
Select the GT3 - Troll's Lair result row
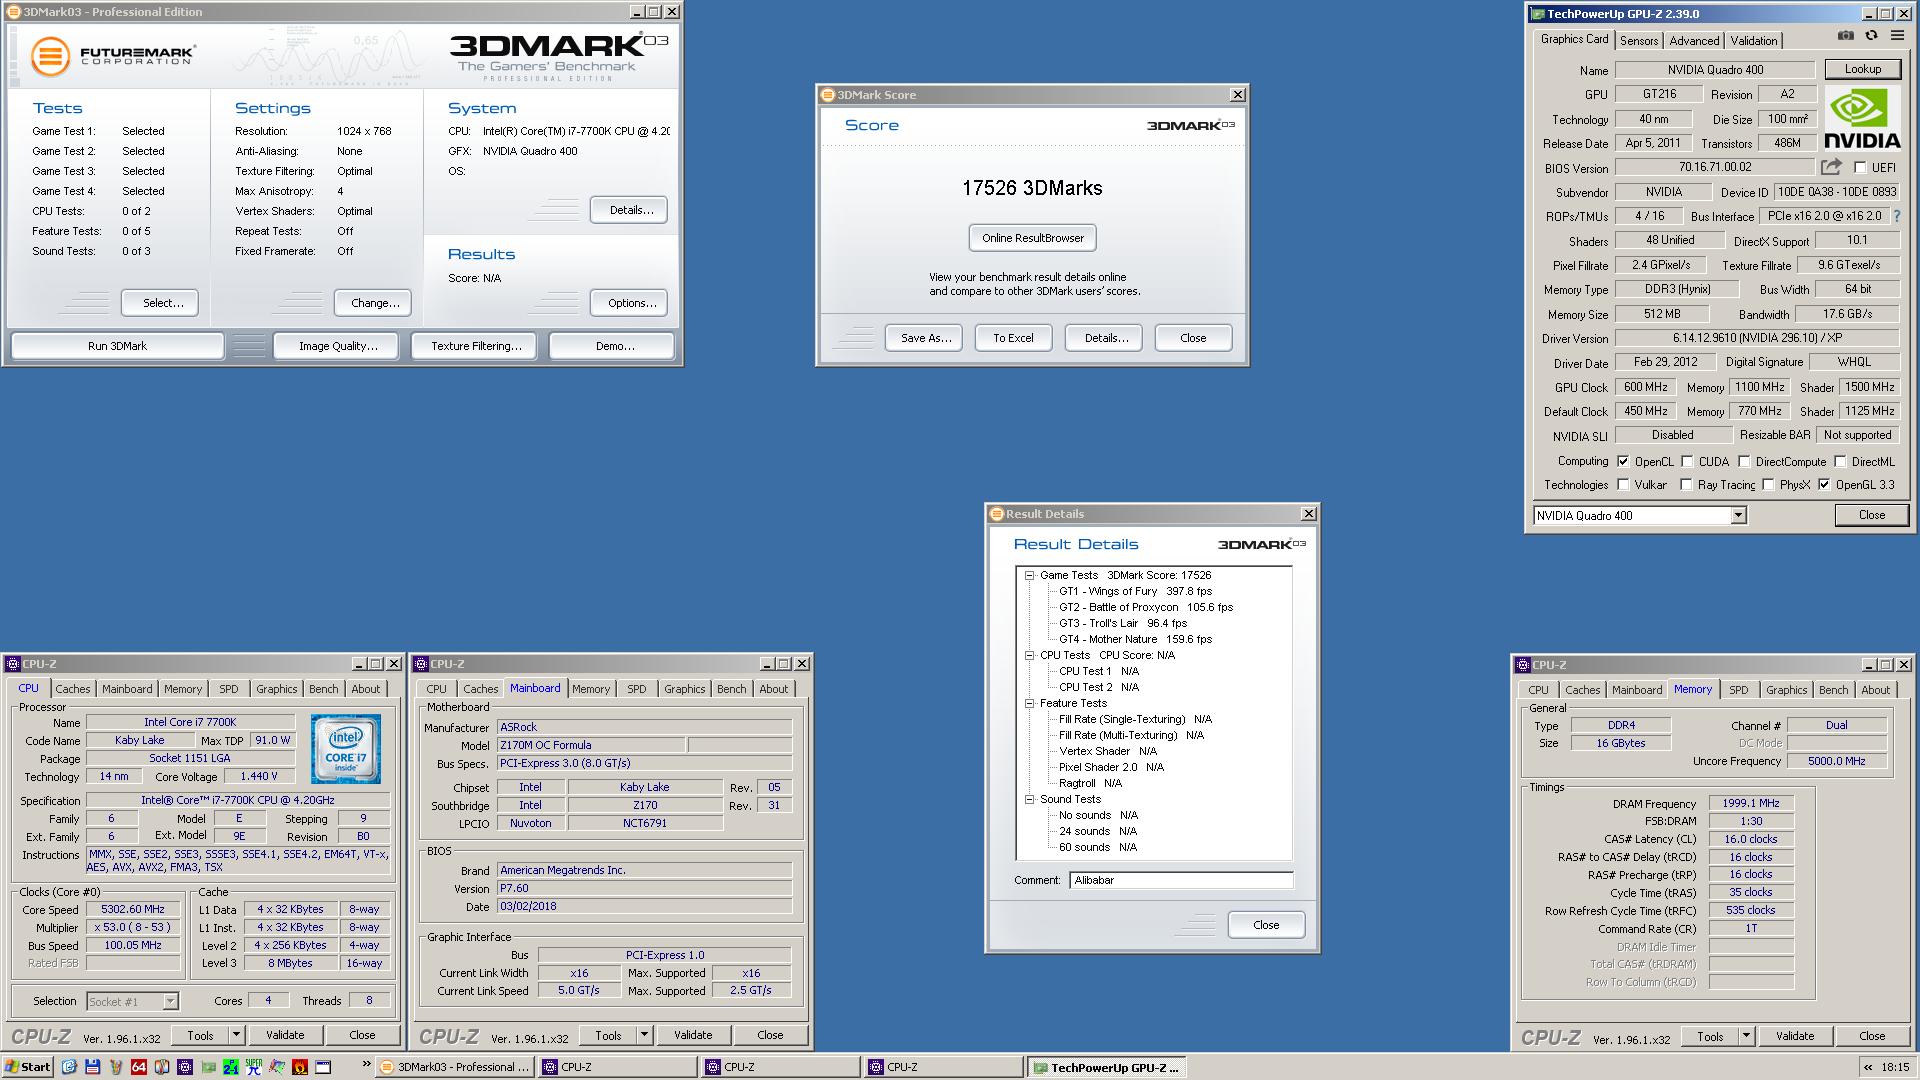click(x=1123, y=623)
